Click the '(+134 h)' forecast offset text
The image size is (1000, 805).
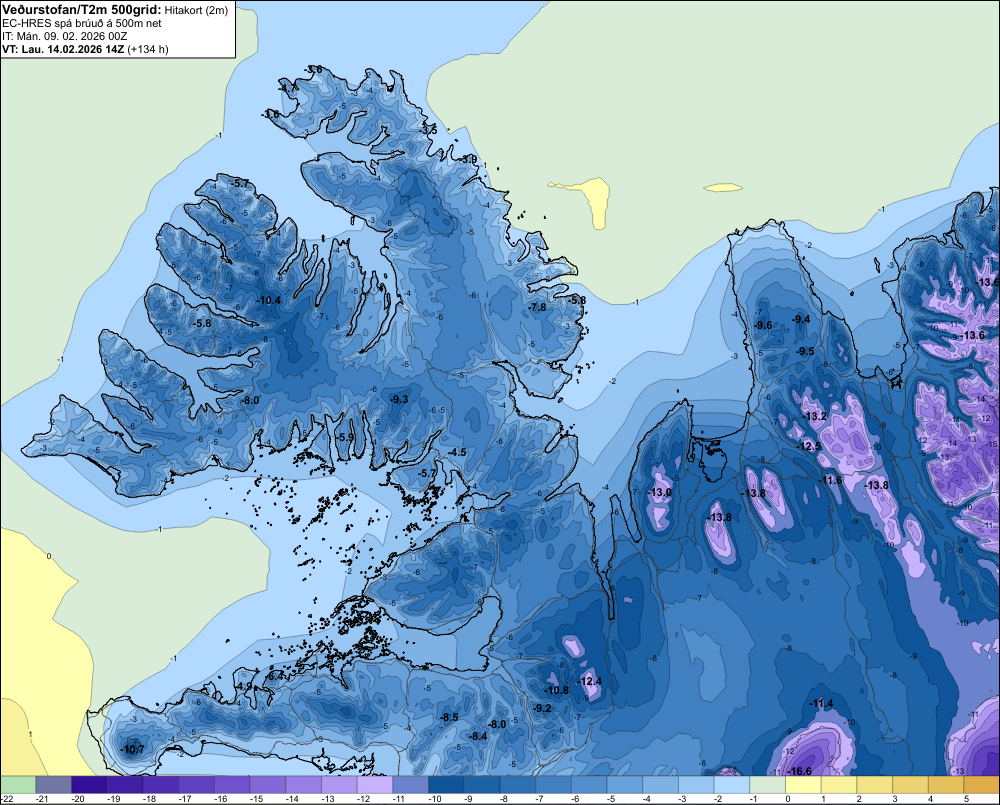click(148, 49)
